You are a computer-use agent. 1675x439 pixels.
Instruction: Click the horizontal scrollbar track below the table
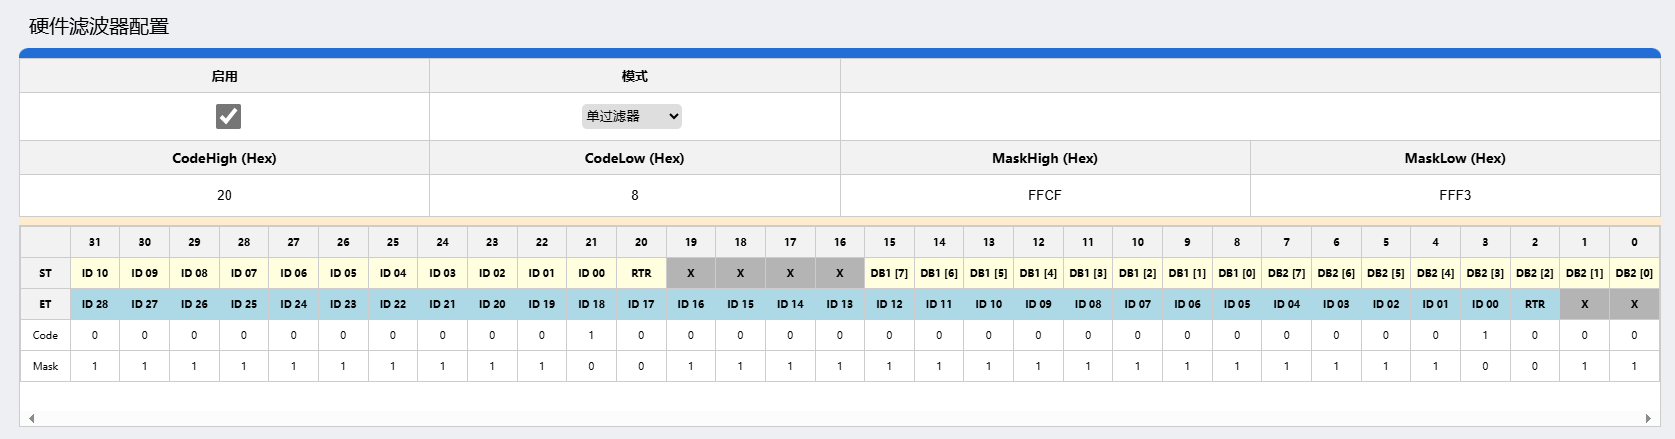840,418
